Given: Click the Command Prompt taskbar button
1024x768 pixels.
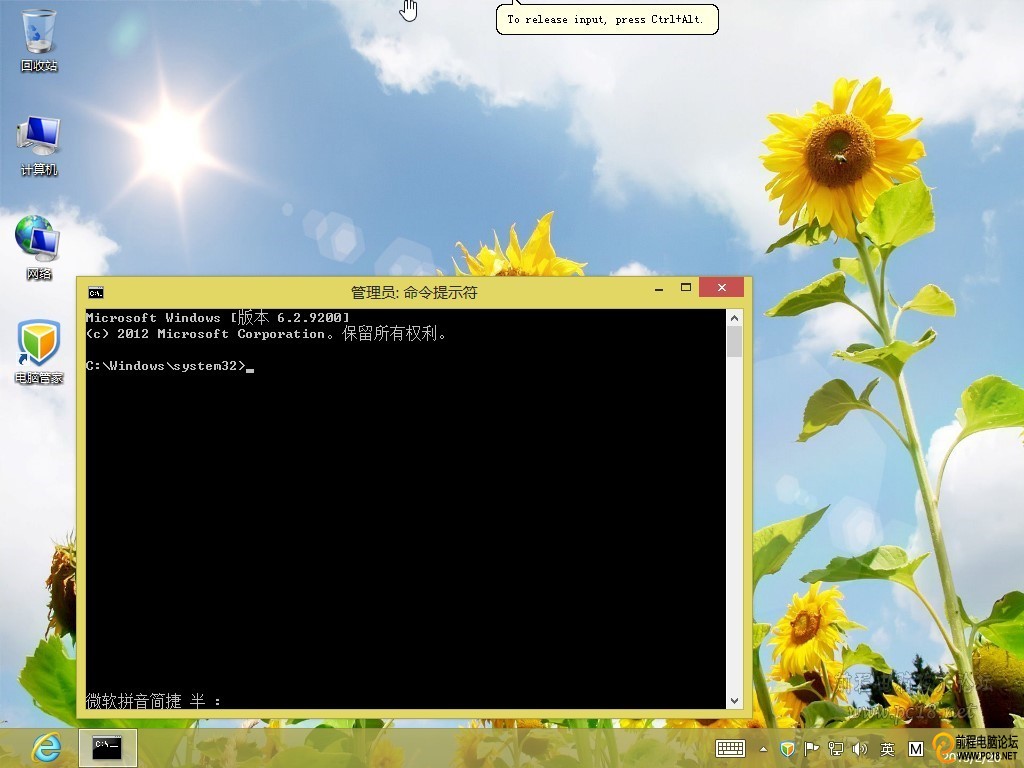Looking at the screenshot, I should 107,747.
